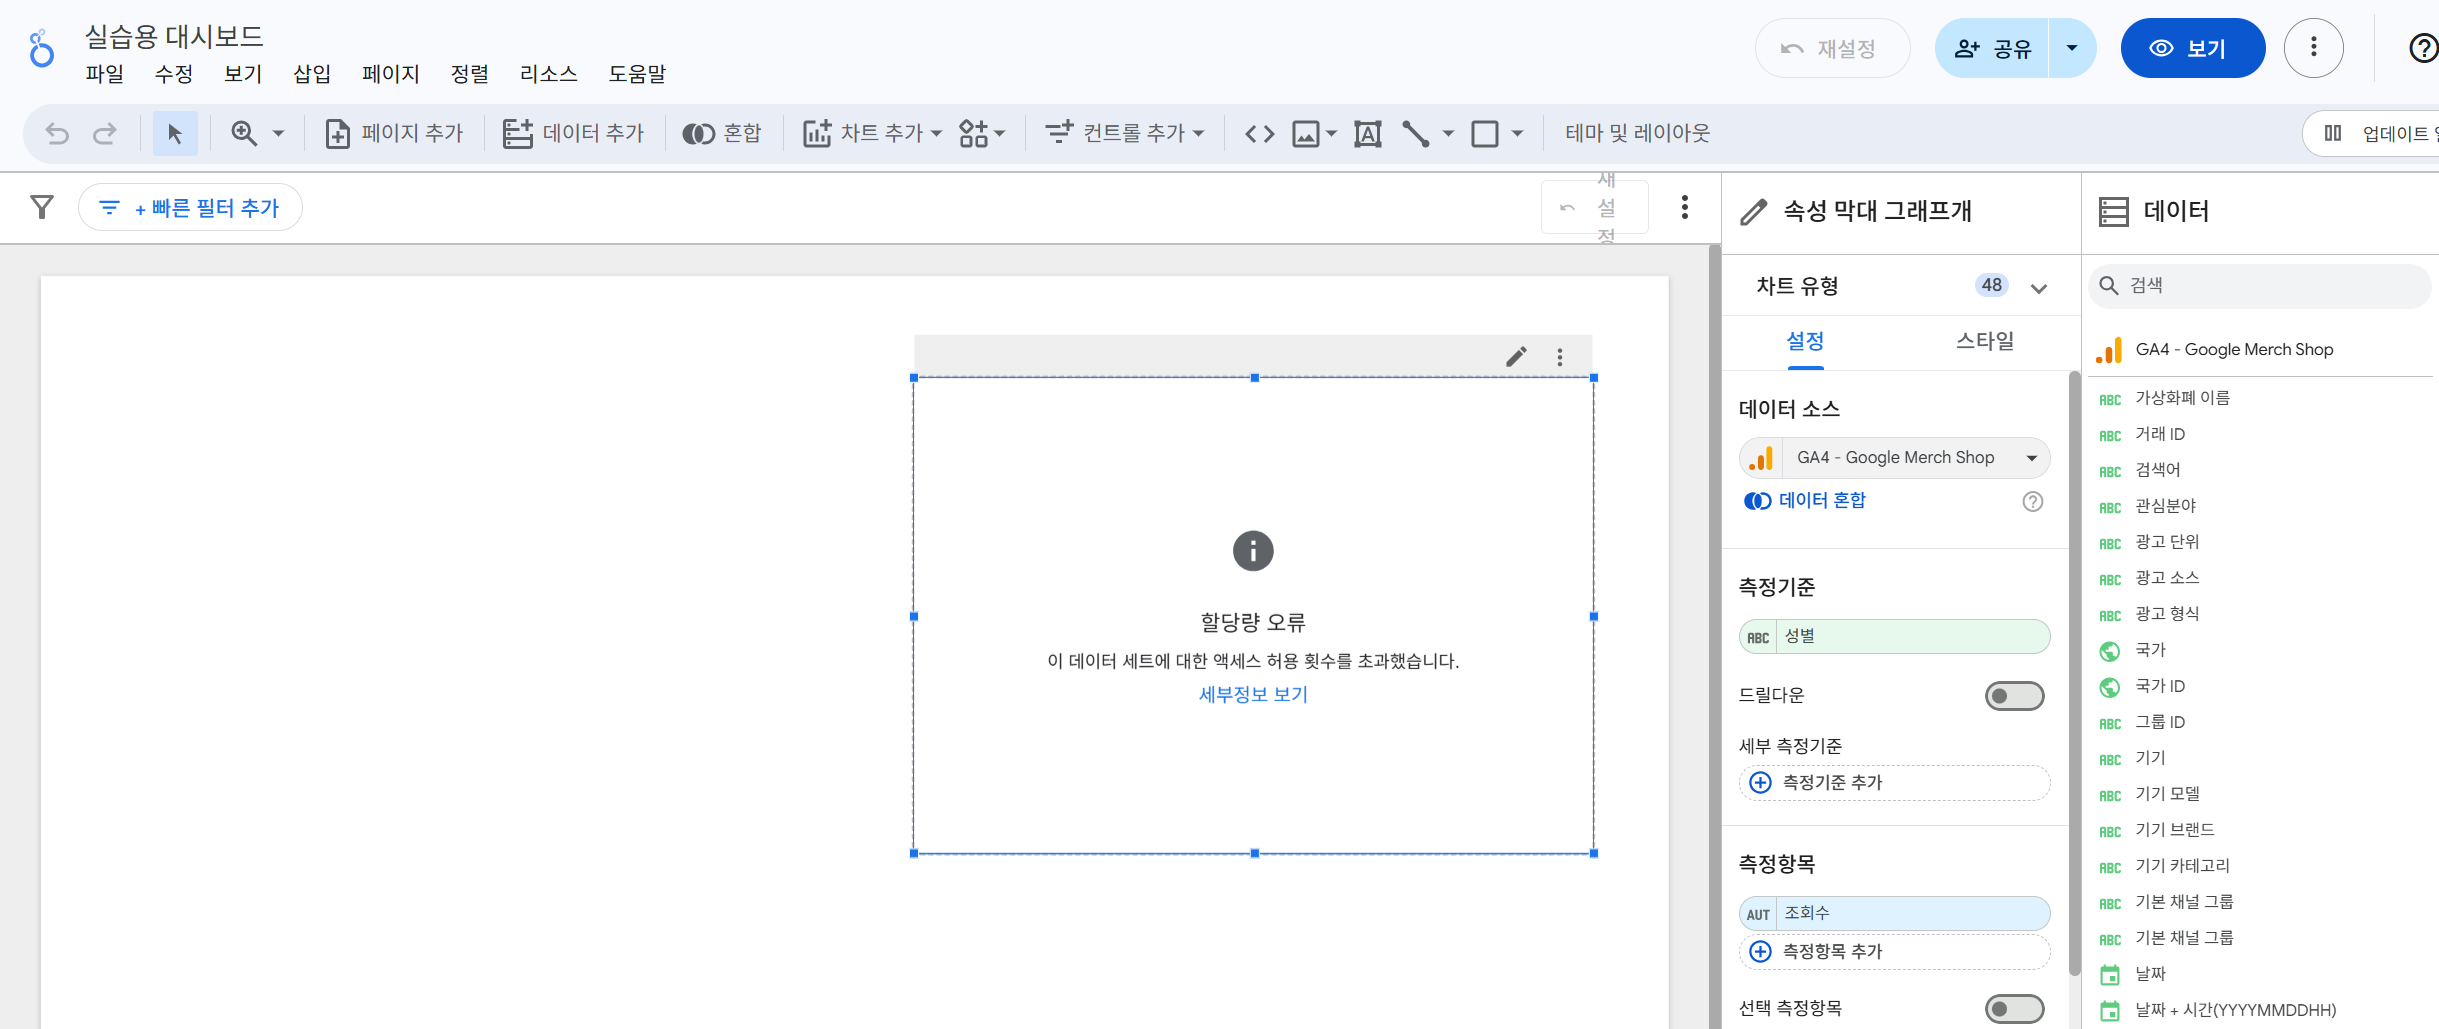Click the rectangle shape tool icon
This screenshot has height=1029, width=2439.
click(1485, 133)
